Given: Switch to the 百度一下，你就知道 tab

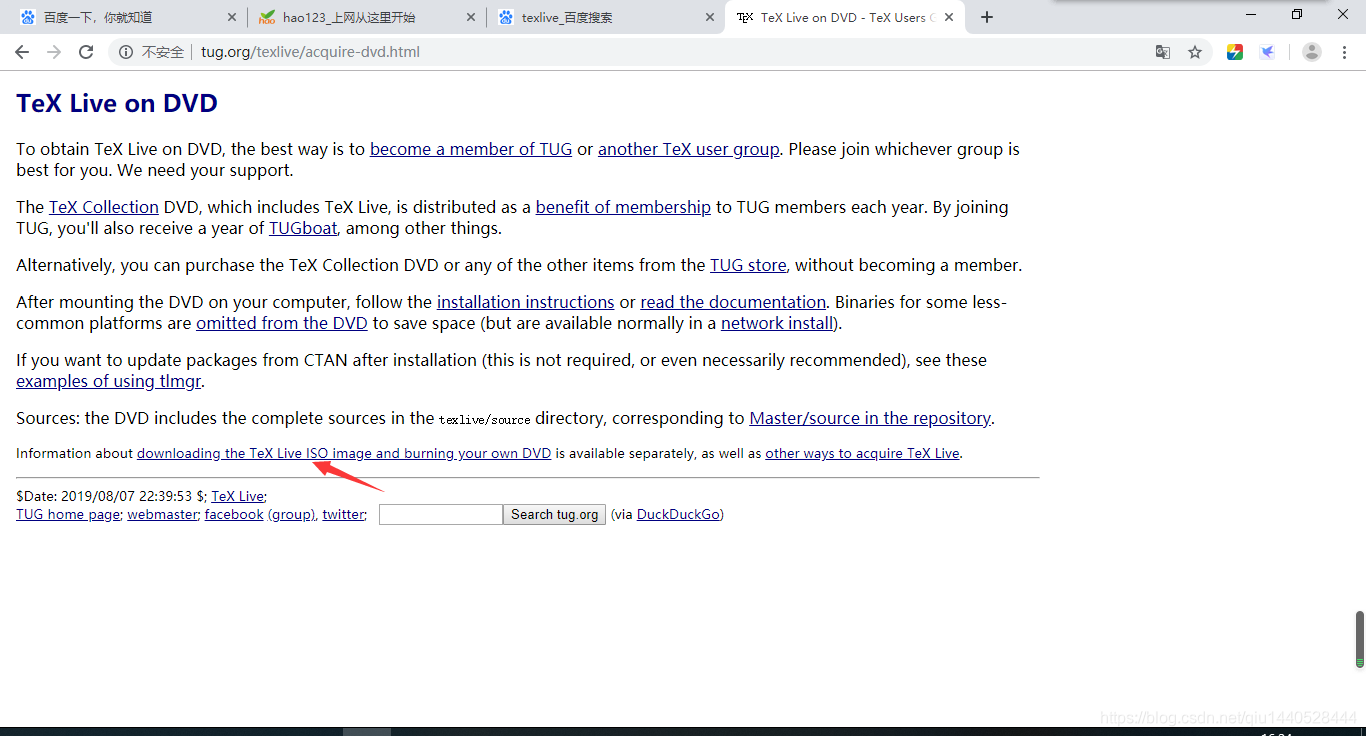Looking at the screenshot, I should pyautogui.click(x=126, y=17).
